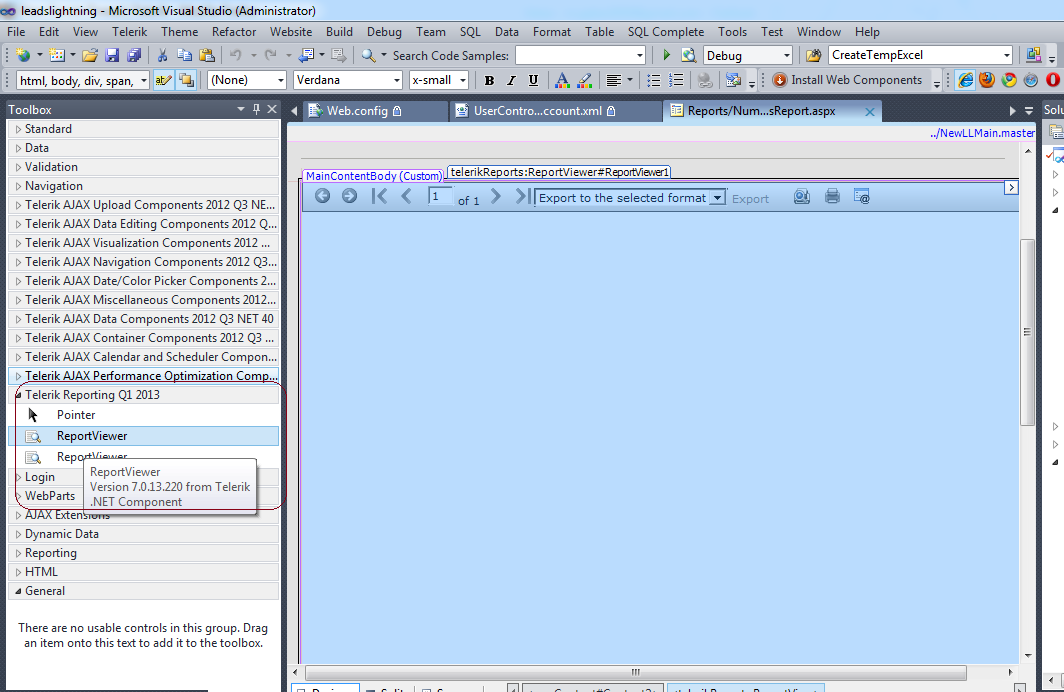
Task: Click the Find in Files binoculars-folder icon
Action: (x=813, y=56)
